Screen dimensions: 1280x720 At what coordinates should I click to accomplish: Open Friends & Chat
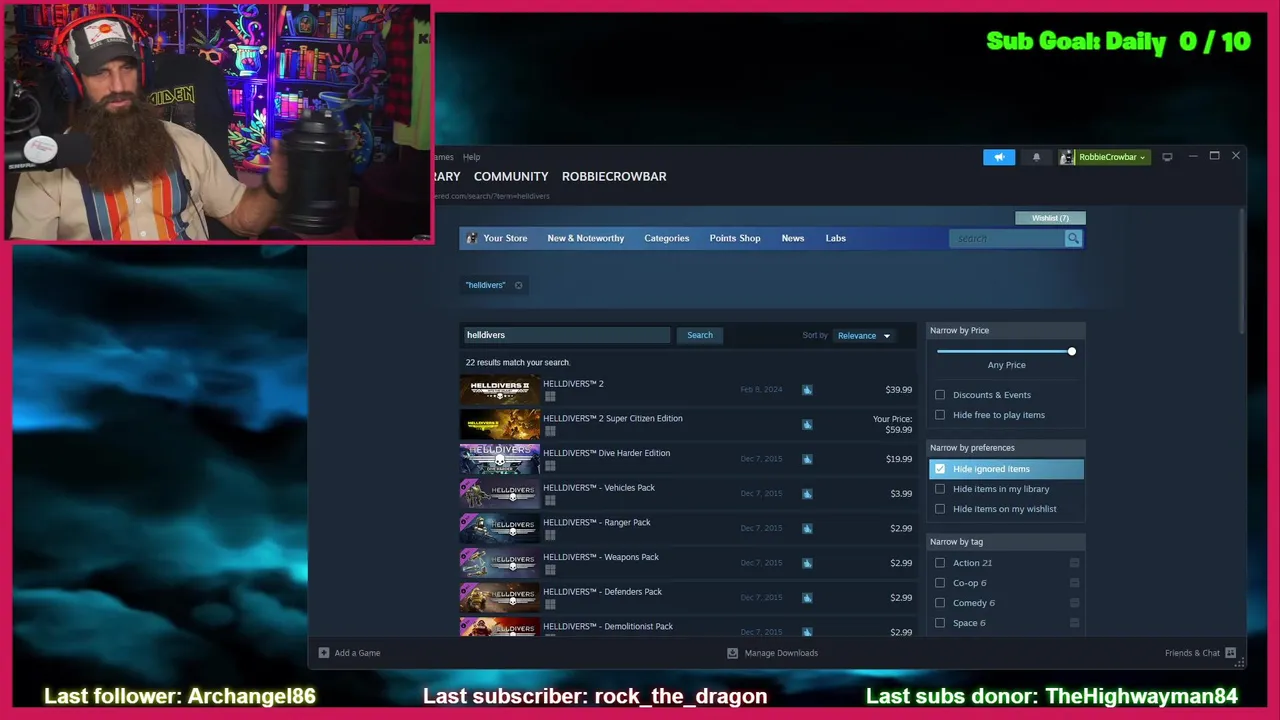[1192, 653]
